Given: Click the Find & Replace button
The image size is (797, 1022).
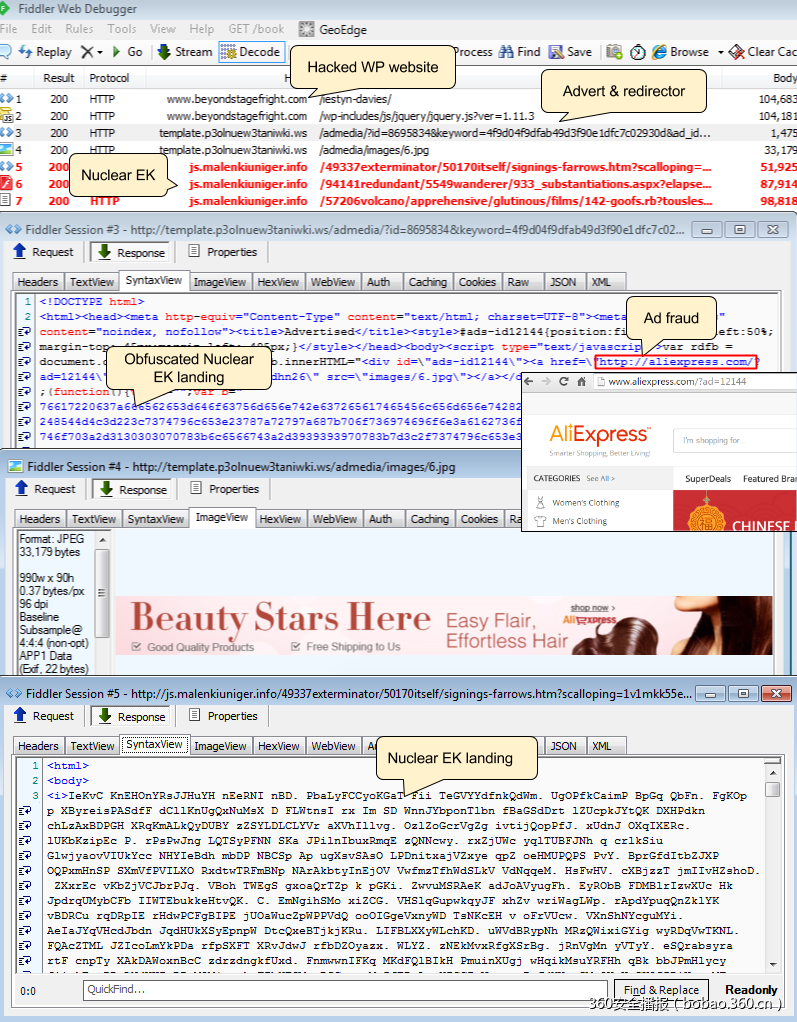Looking at the screenshot, I should coord(660,990).
